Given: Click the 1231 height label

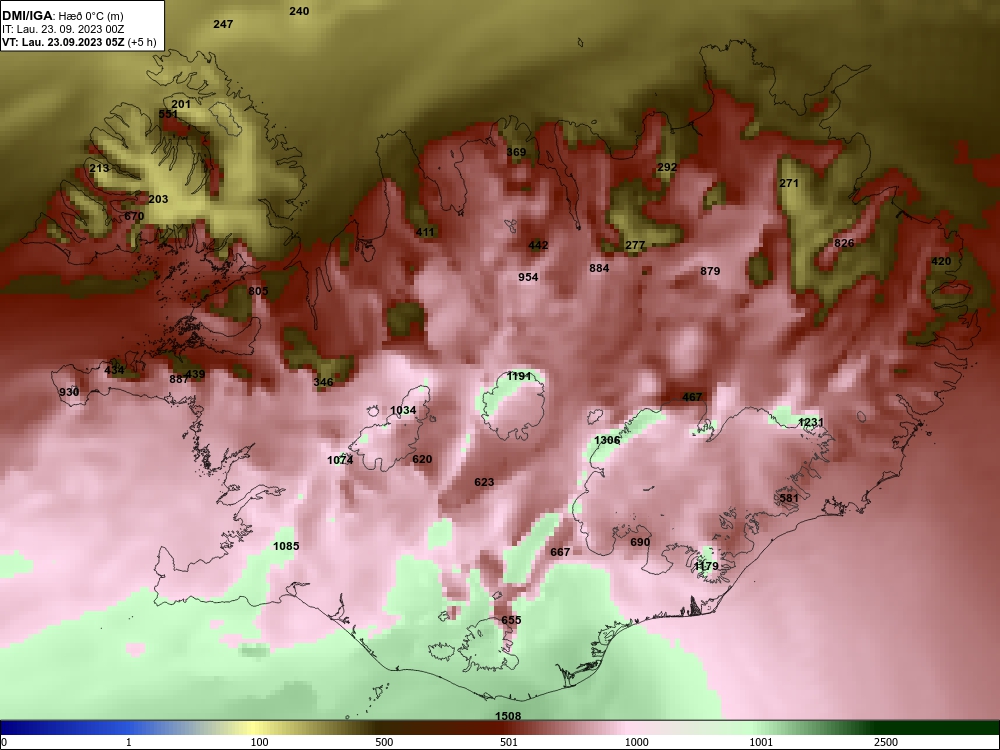Looking at the screenshot, I should 811,422.
